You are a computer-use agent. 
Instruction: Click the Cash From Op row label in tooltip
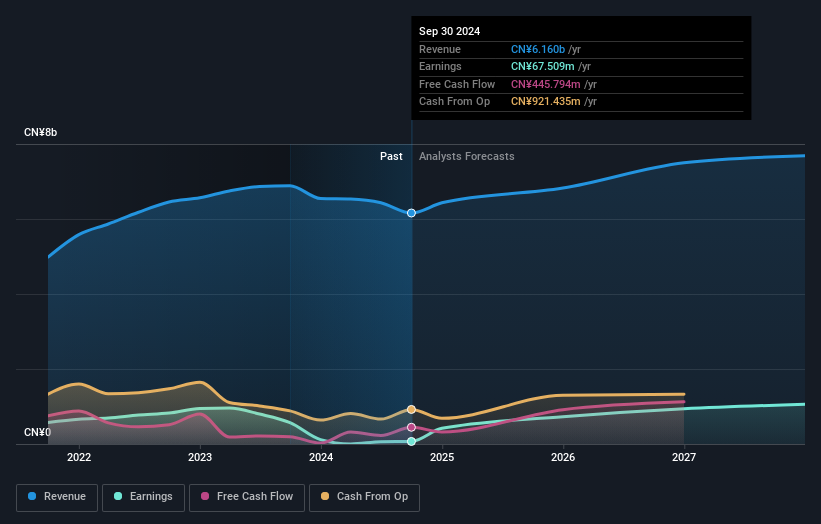click(x=454, y=102)
